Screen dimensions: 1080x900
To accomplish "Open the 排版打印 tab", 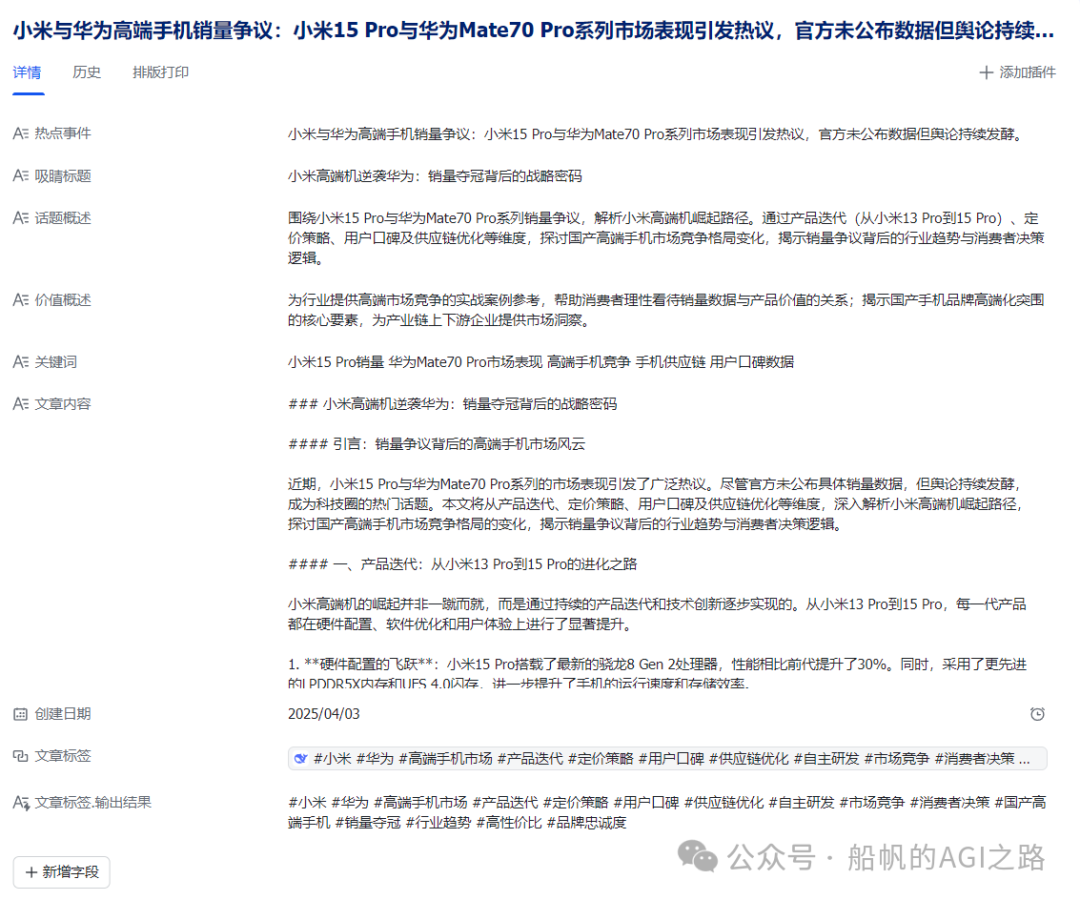I will click(x=160, y=72).
